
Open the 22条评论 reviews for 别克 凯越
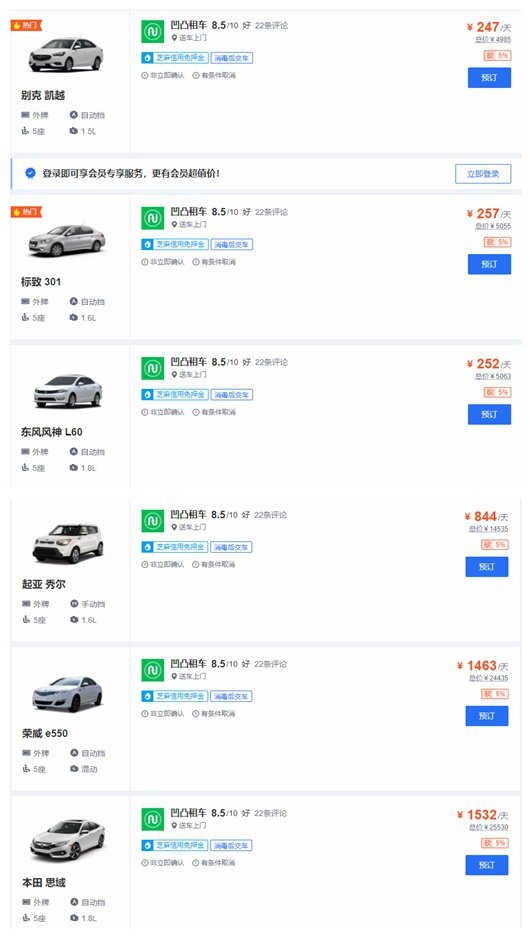click(271, 26)
